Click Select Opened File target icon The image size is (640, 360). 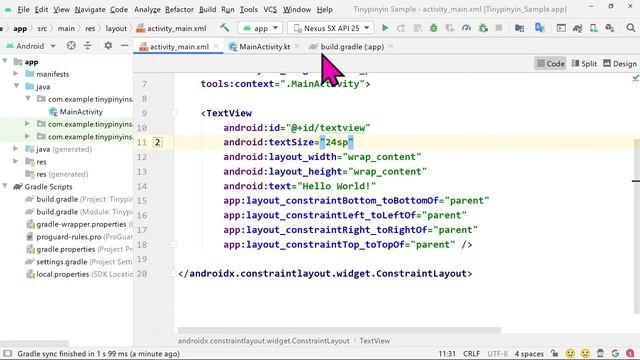[x=71, y=46]
